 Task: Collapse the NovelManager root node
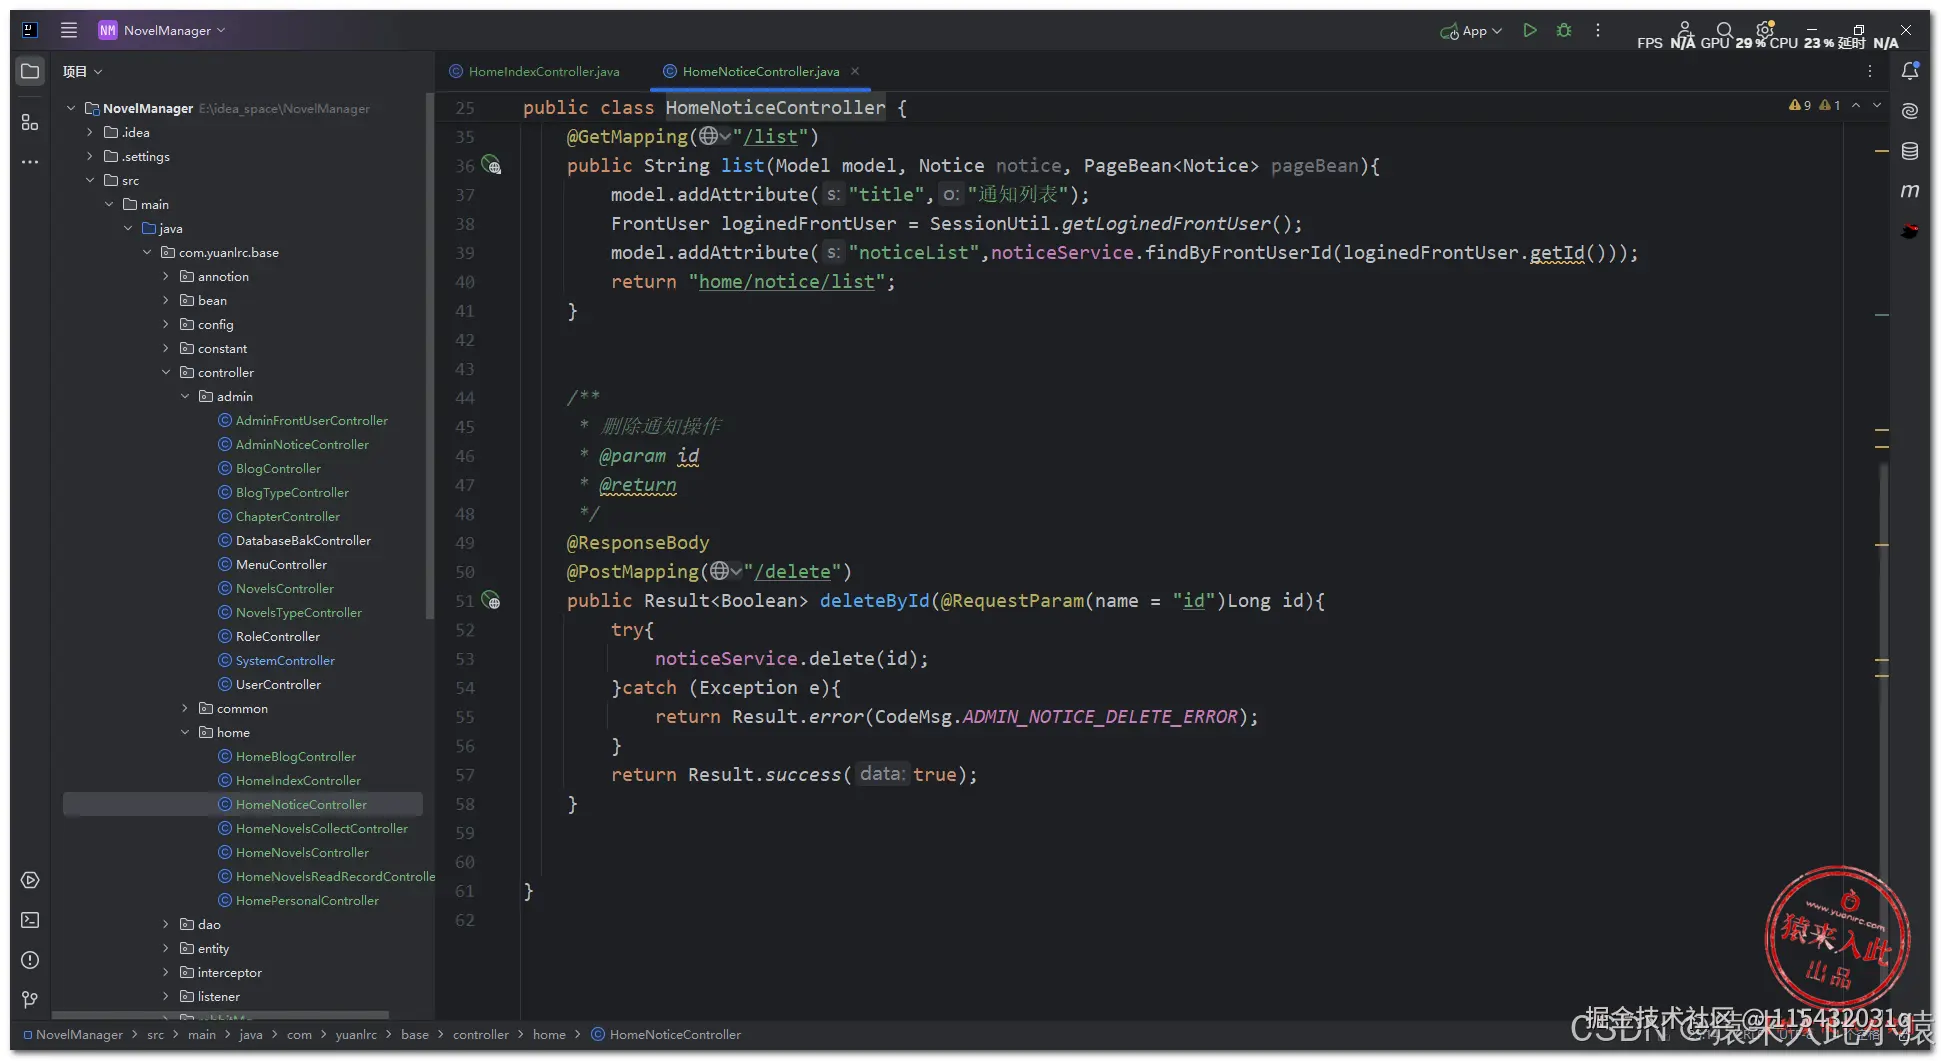click(x=71, y=108)
